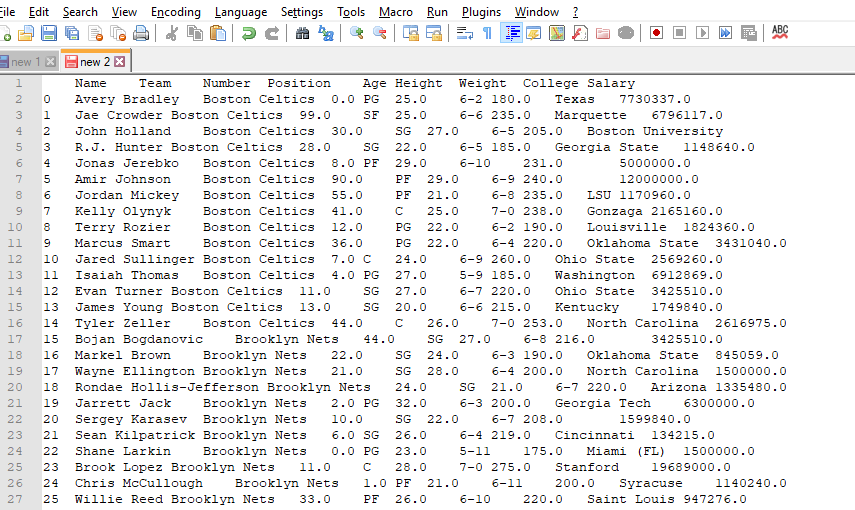Toggle the Document Map icon
The width and height of the screenshot is (855, 510).
557,33
